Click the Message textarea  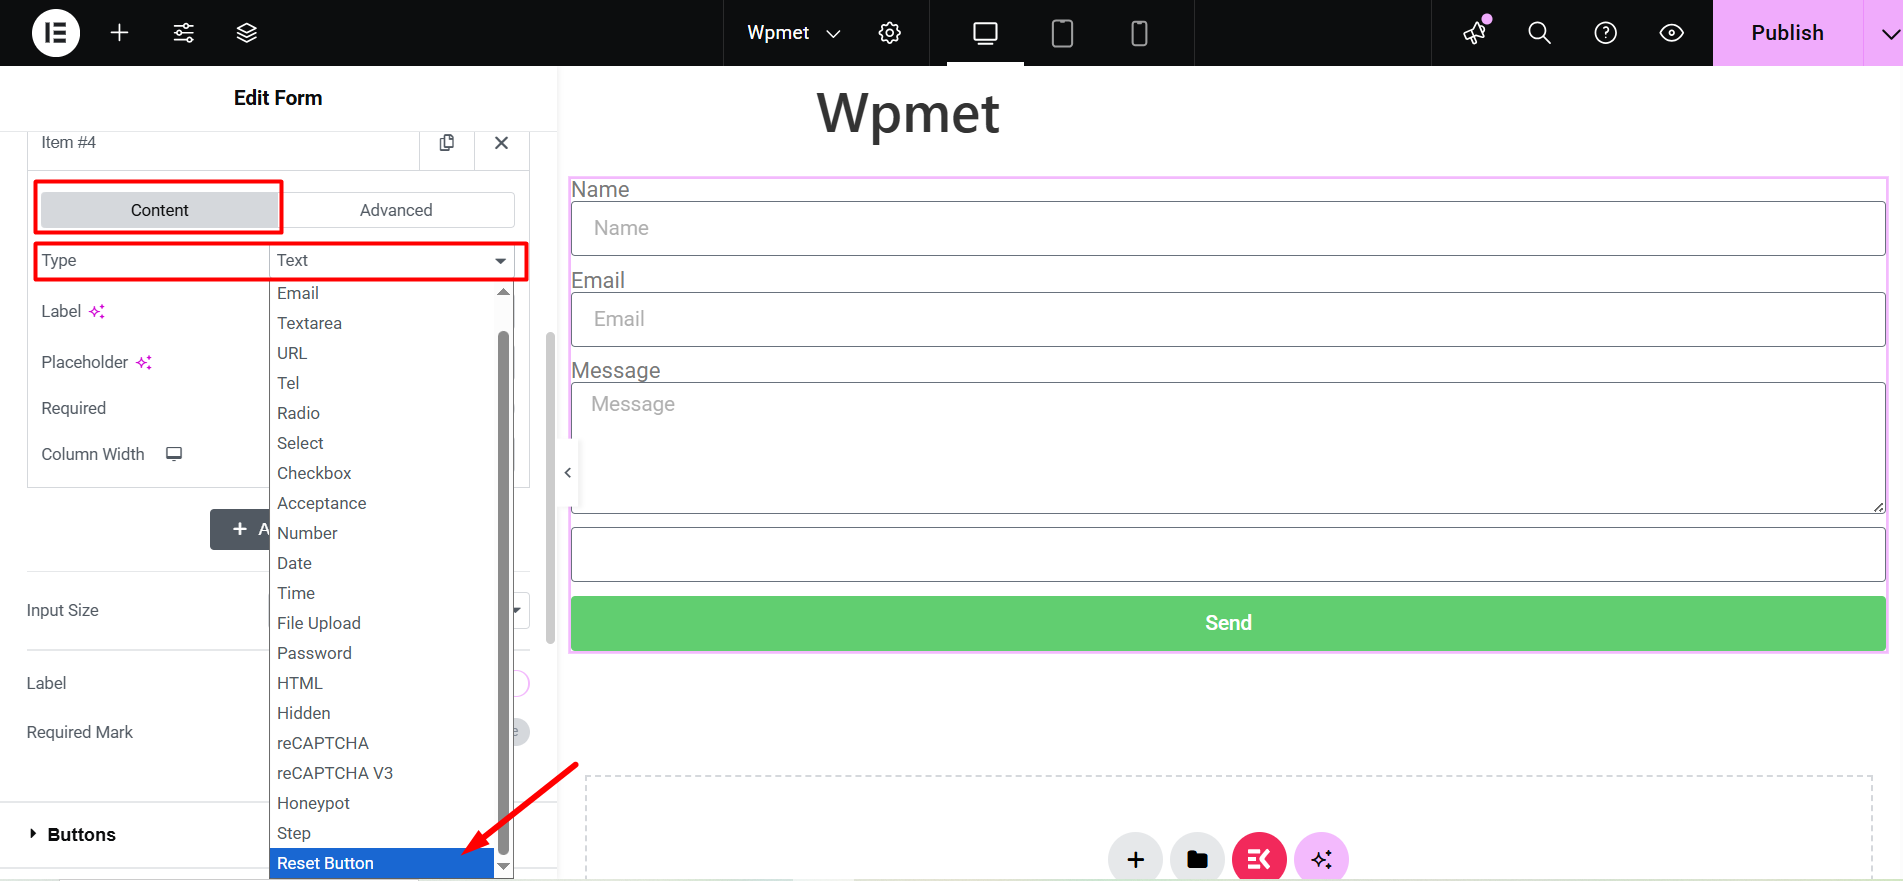pyautogui.click(x=1228, y=448)
